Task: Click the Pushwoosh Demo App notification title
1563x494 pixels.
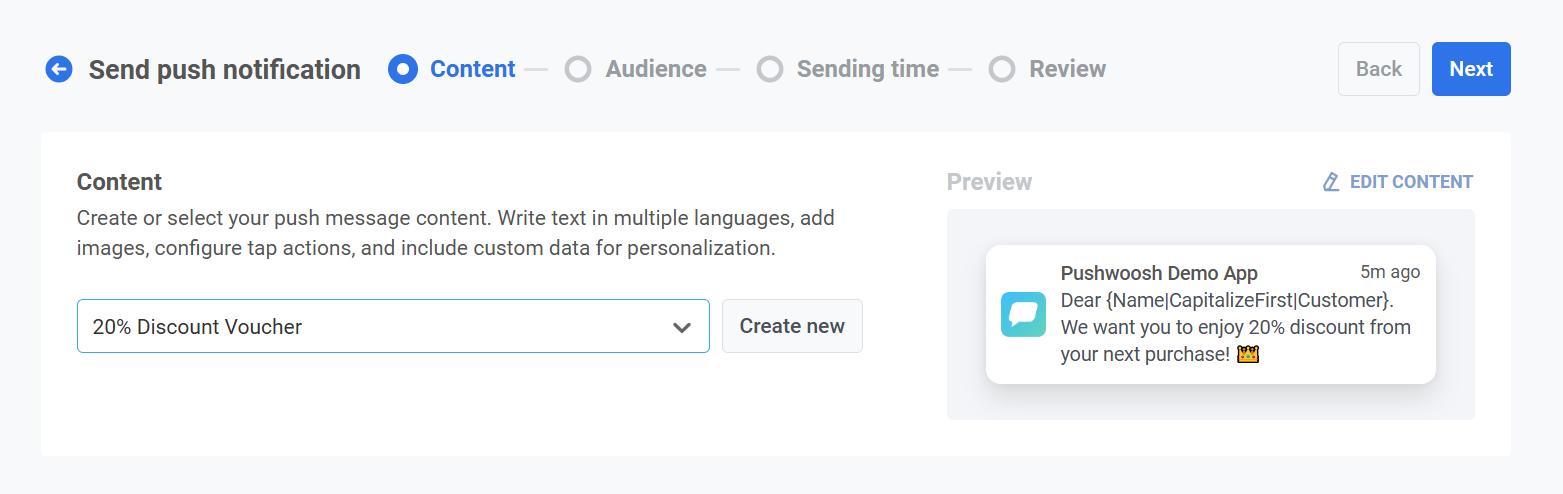Action: 1159,273
